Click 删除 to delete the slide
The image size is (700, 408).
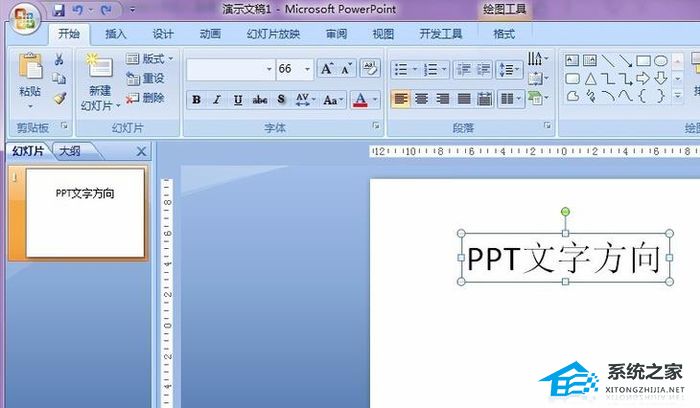point(146,98)
